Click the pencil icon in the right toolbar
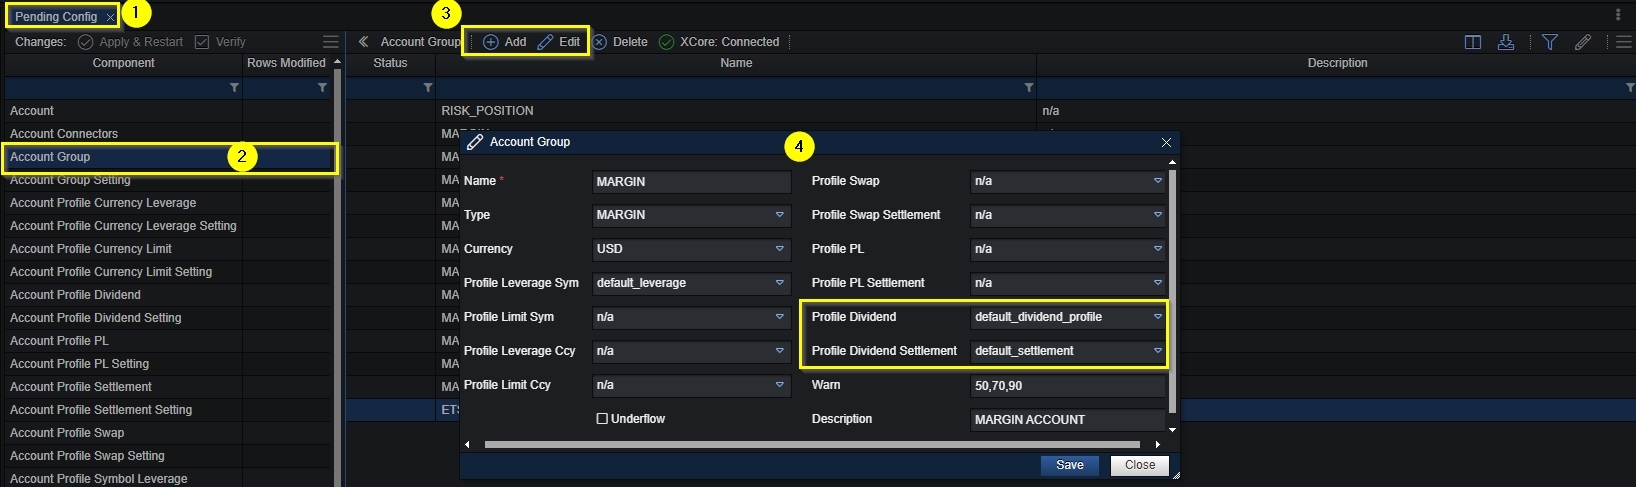Viewport: 1636px width, 487px height. point(1583,42)
